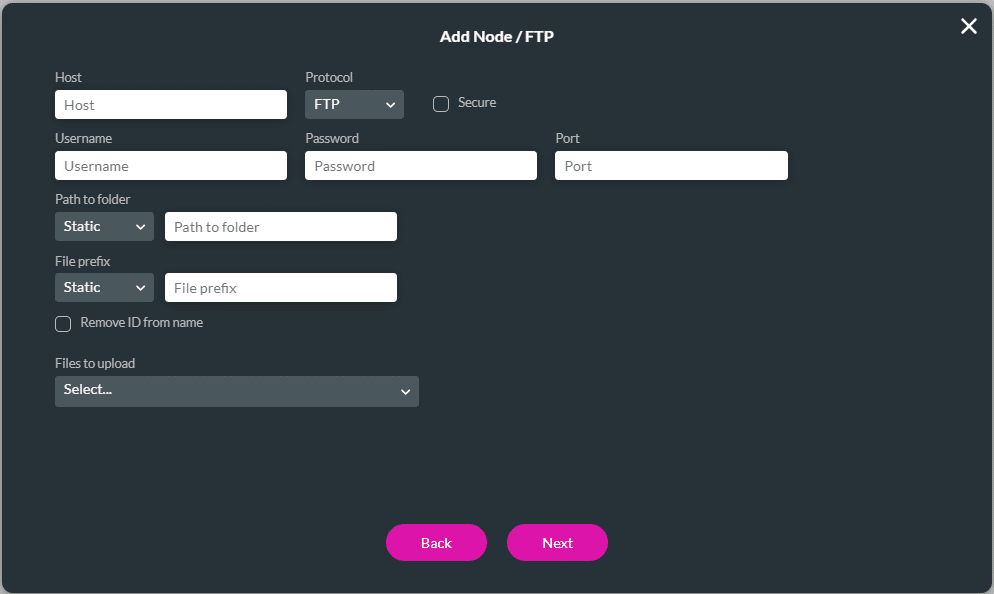The width and height of the screenshot is (994, 594).
Task: Open the Protocol dropdown
Action: [x=354, y=104]
